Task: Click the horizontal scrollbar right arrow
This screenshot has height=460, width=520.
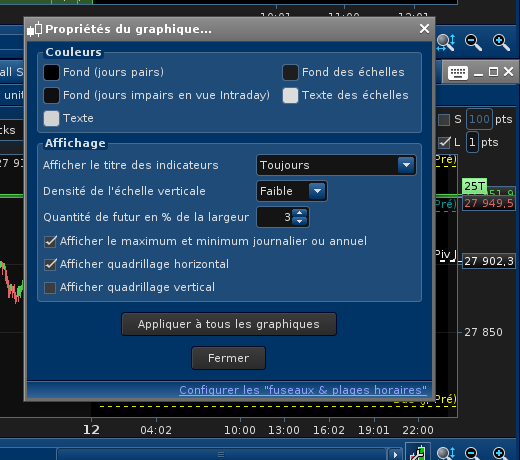Action: pos(395,455)
